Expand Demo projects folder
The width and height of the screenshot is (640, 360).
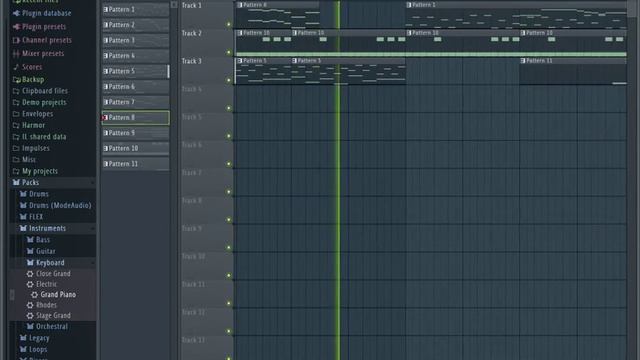click(x=44, y=102)
